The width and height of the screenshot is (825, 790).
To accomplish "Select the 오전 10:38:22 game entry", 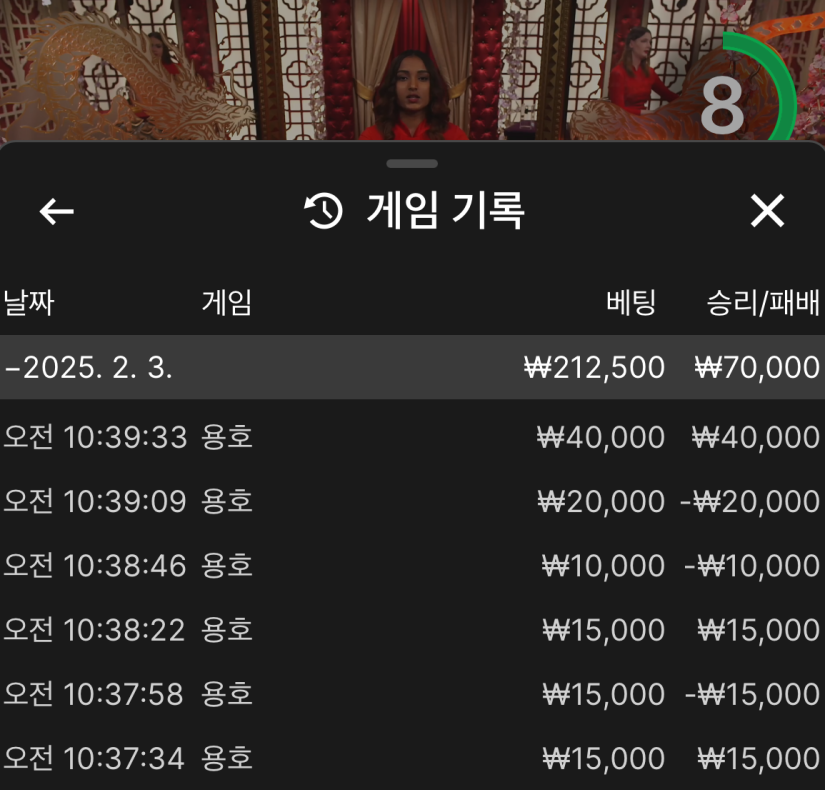I will [x=411, y=630].
